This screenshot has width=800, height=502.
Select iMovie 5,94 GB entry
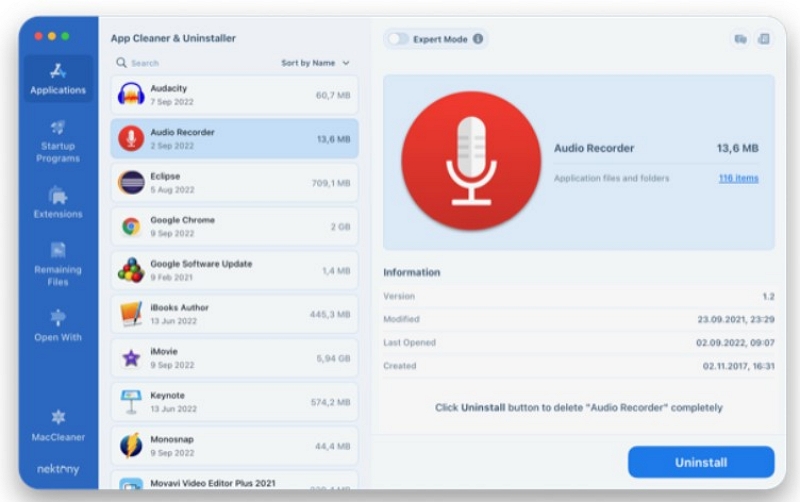[x=234, y=358]
